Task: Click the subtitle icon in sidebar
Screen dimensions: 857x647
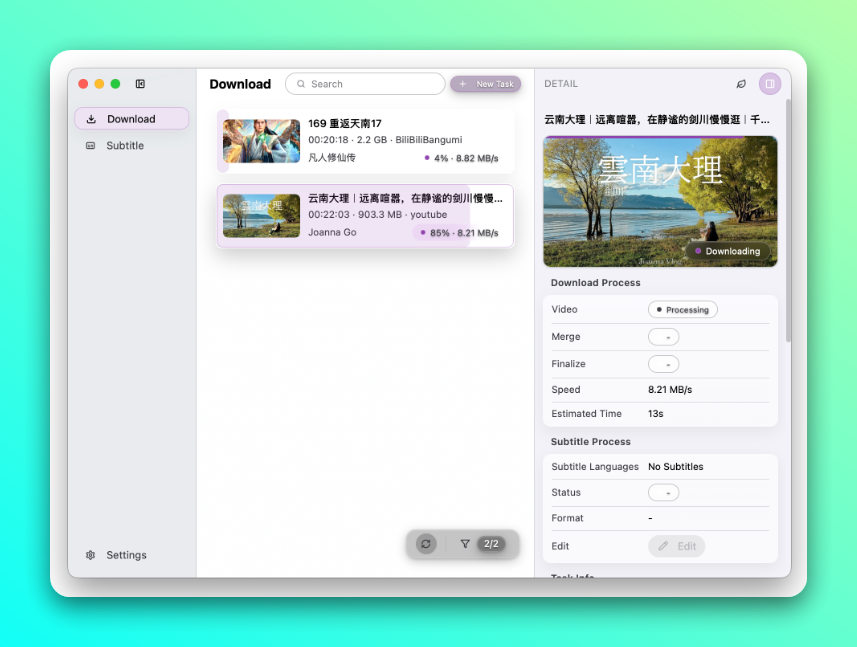Action: tap(91, 145)
